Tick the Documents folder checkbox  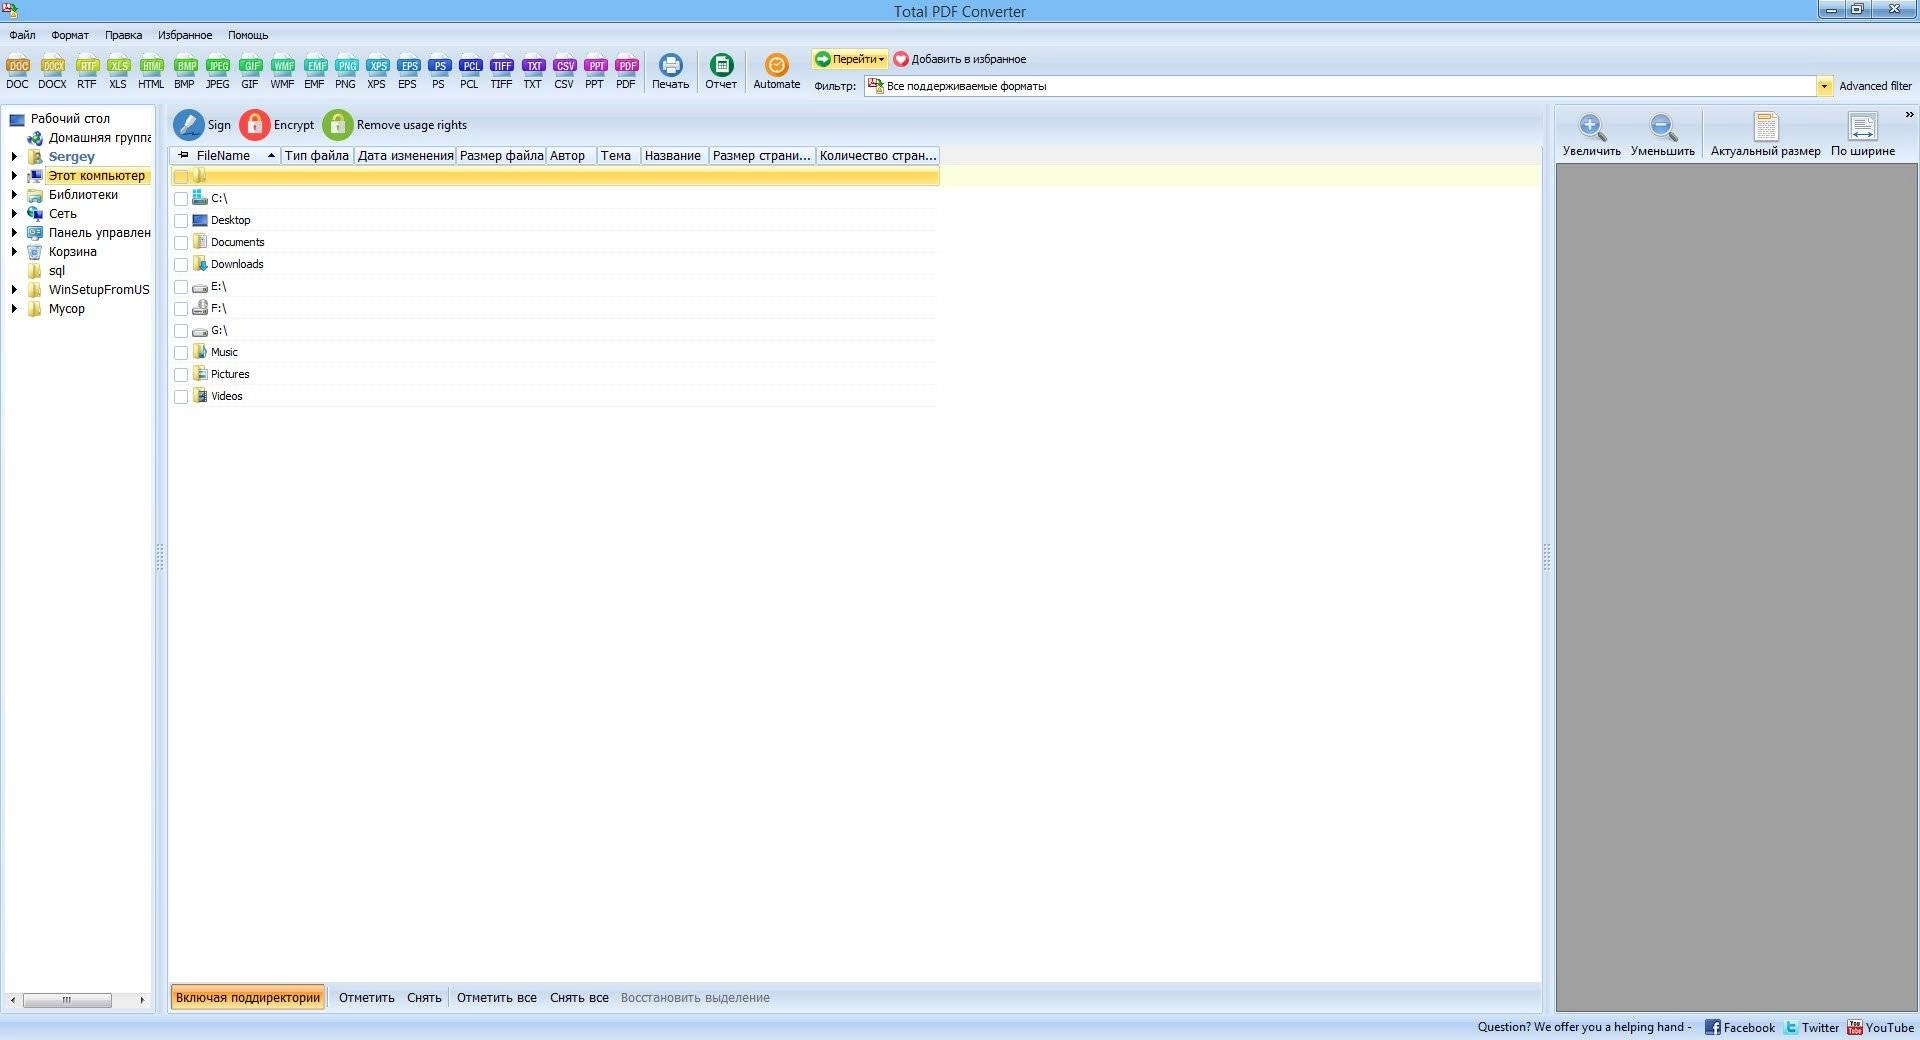pos(181,243)
